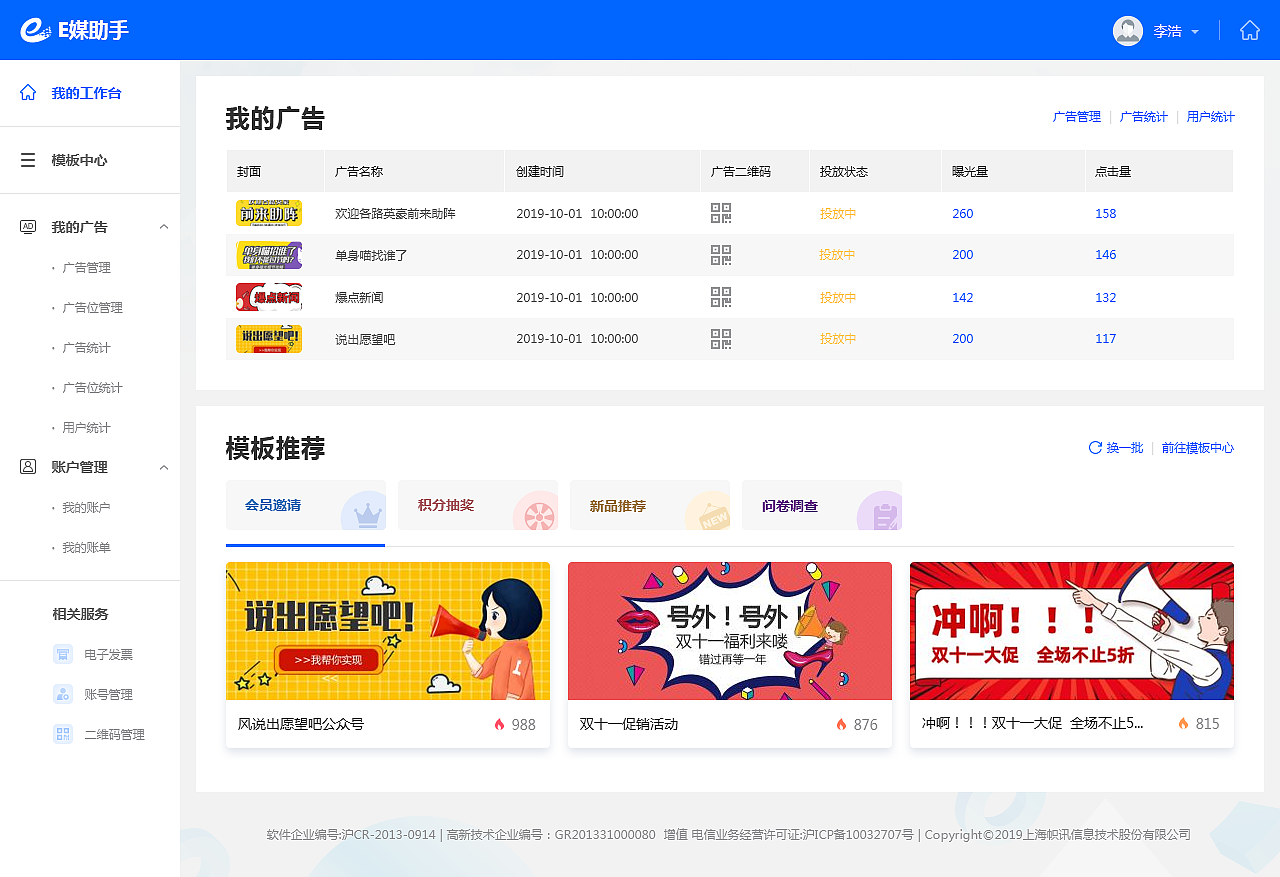Click the 账户管理 person icon
This screenshot has height=877, width=1280.
28,466
